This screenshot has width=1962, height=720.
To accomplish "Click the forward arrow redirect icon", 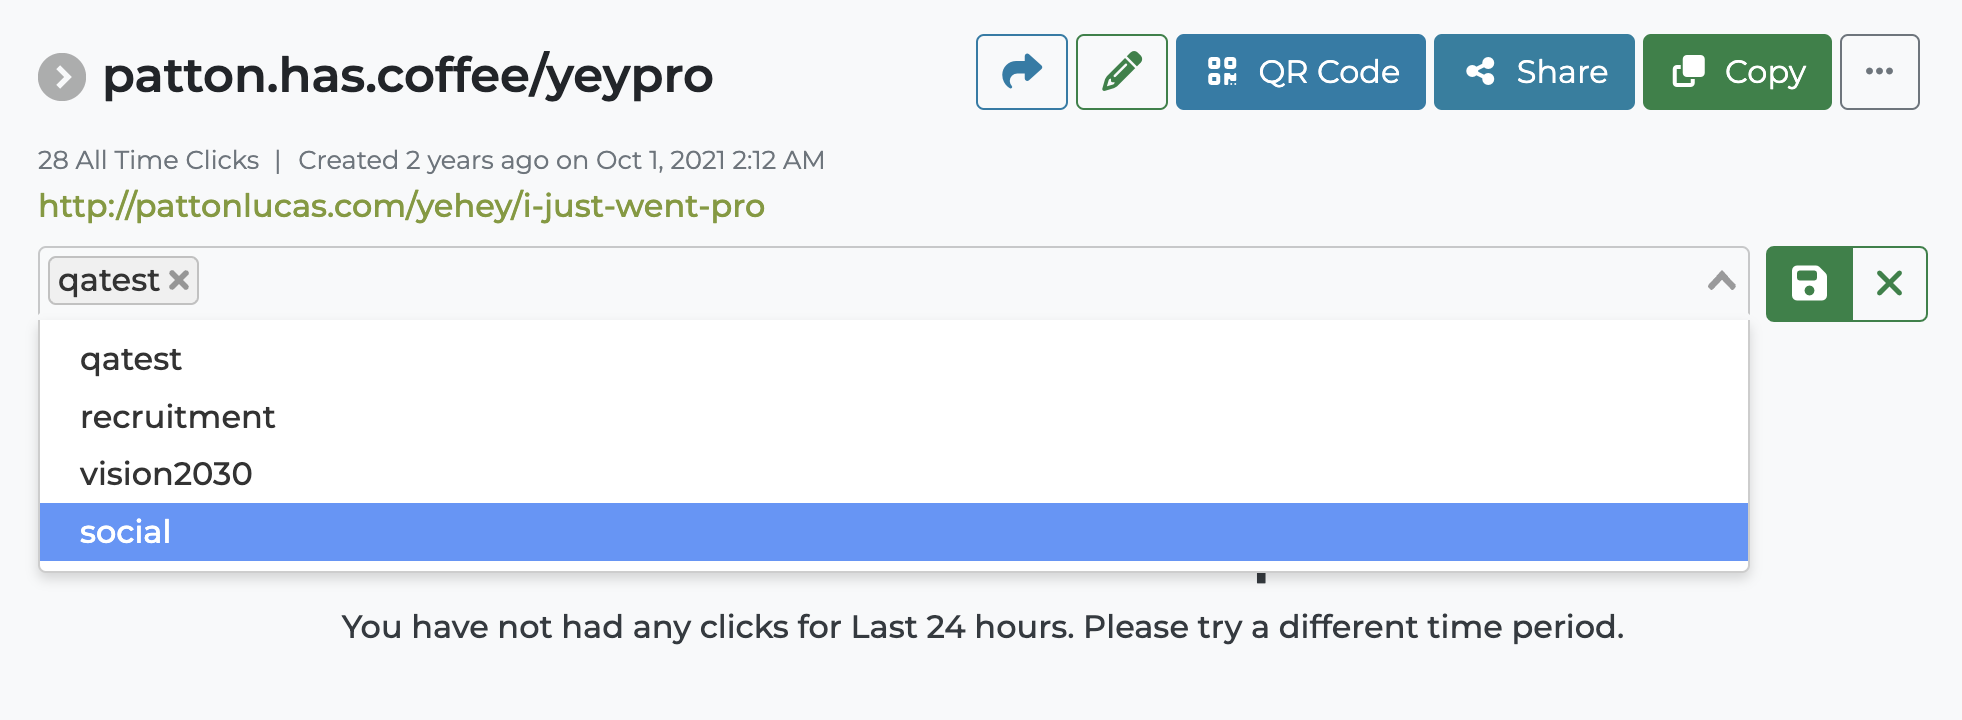I will [1021, 71].
